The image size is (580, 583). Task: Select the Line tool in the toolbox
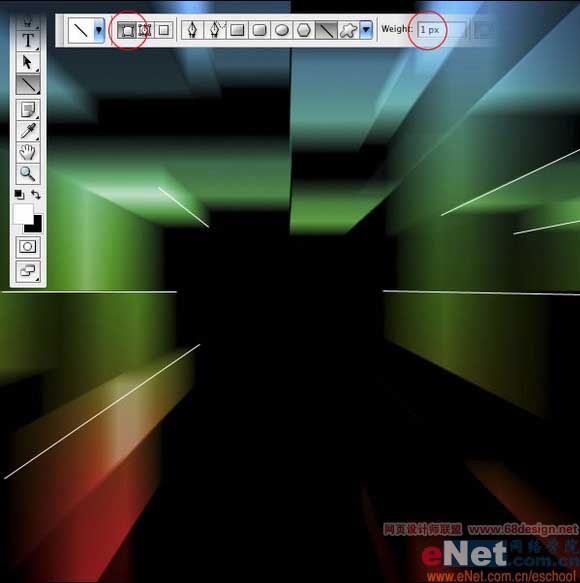(28, 85)
